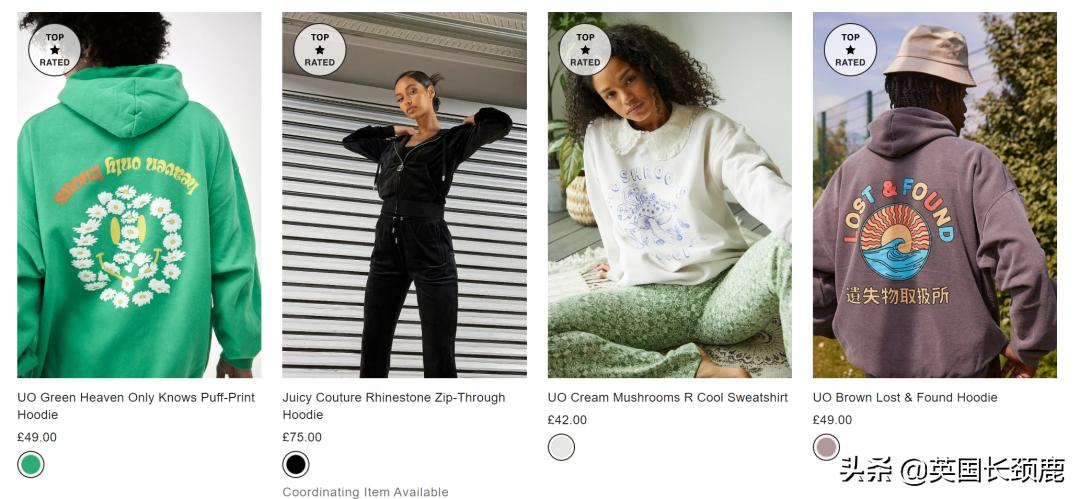Select the black color swatch

click(x=295, y=465)
